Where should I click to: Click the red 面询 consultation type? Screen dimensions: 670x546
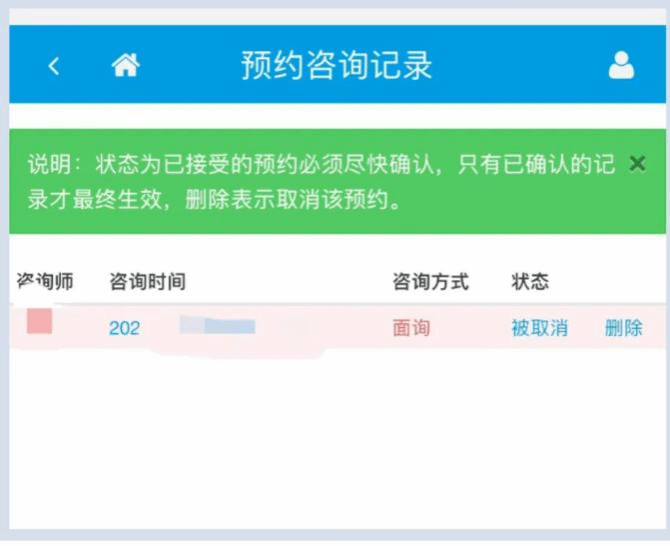[x=411, y=328]
